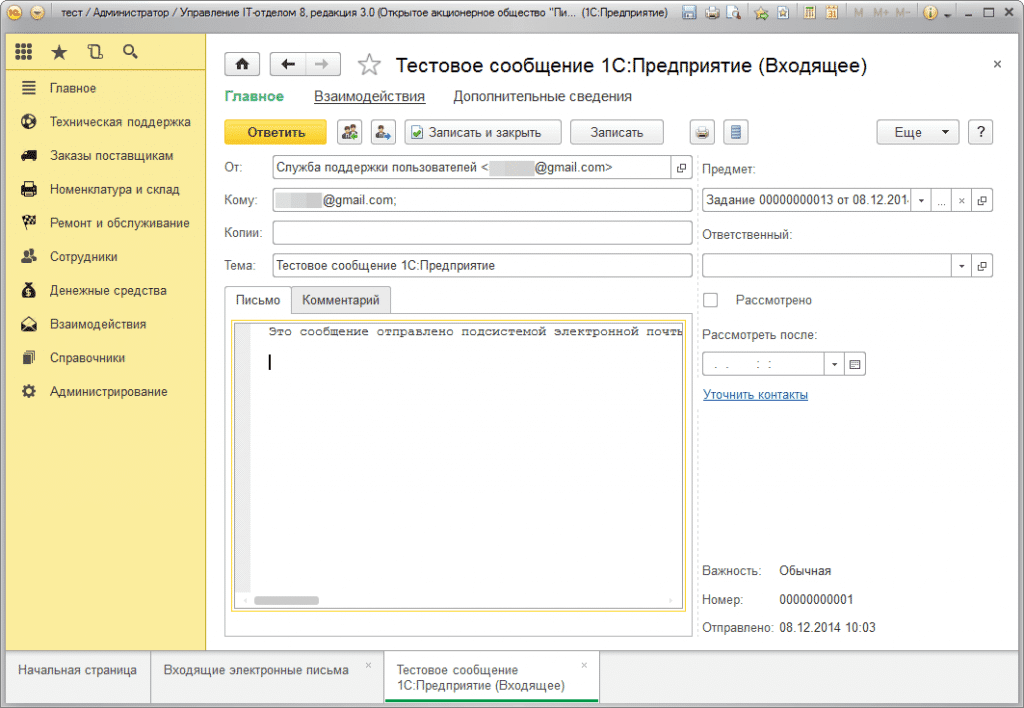Open the calendar icon in title bar

click(831, 12)
